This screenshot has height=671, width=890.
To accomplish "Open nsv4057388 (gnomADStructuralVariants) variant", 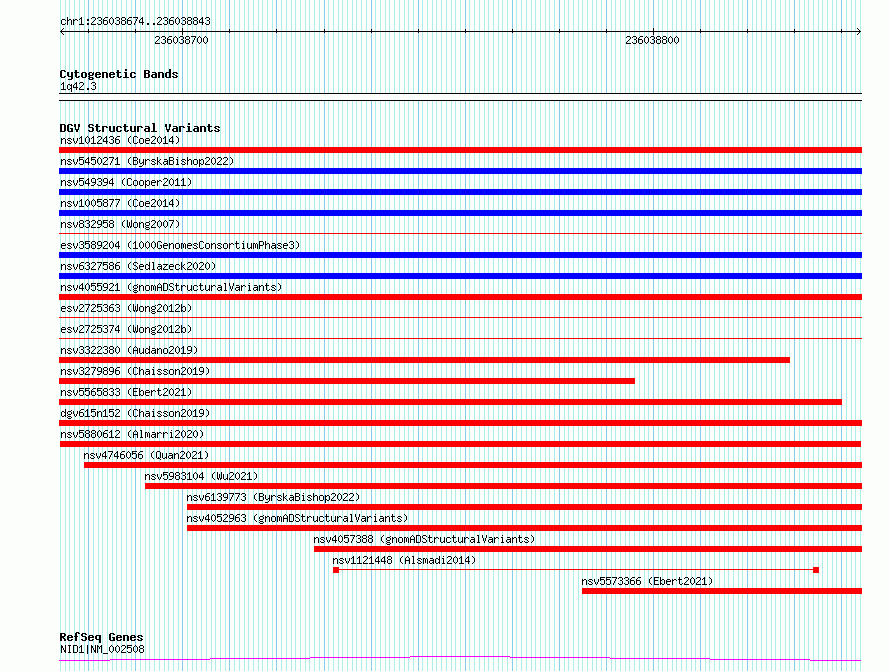I will (424, 539).
